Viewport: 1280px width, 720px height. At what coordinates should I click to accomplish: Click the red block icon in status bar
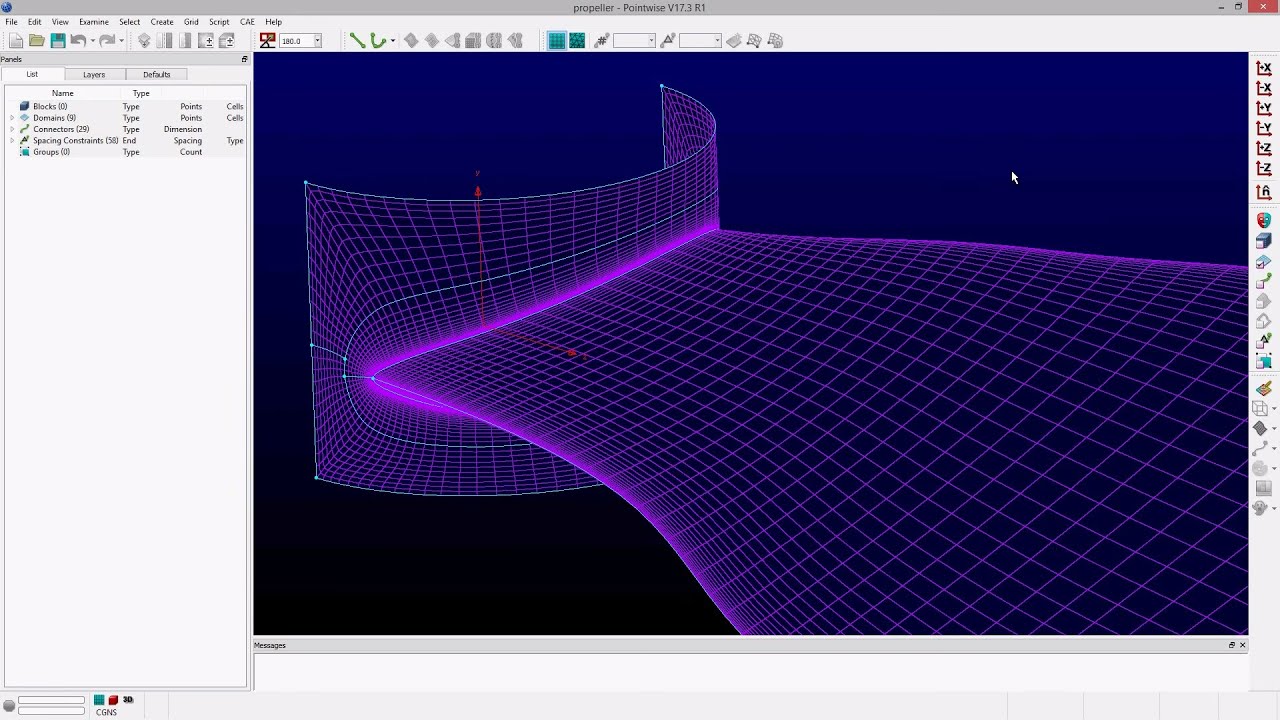[x=113, y=700]
